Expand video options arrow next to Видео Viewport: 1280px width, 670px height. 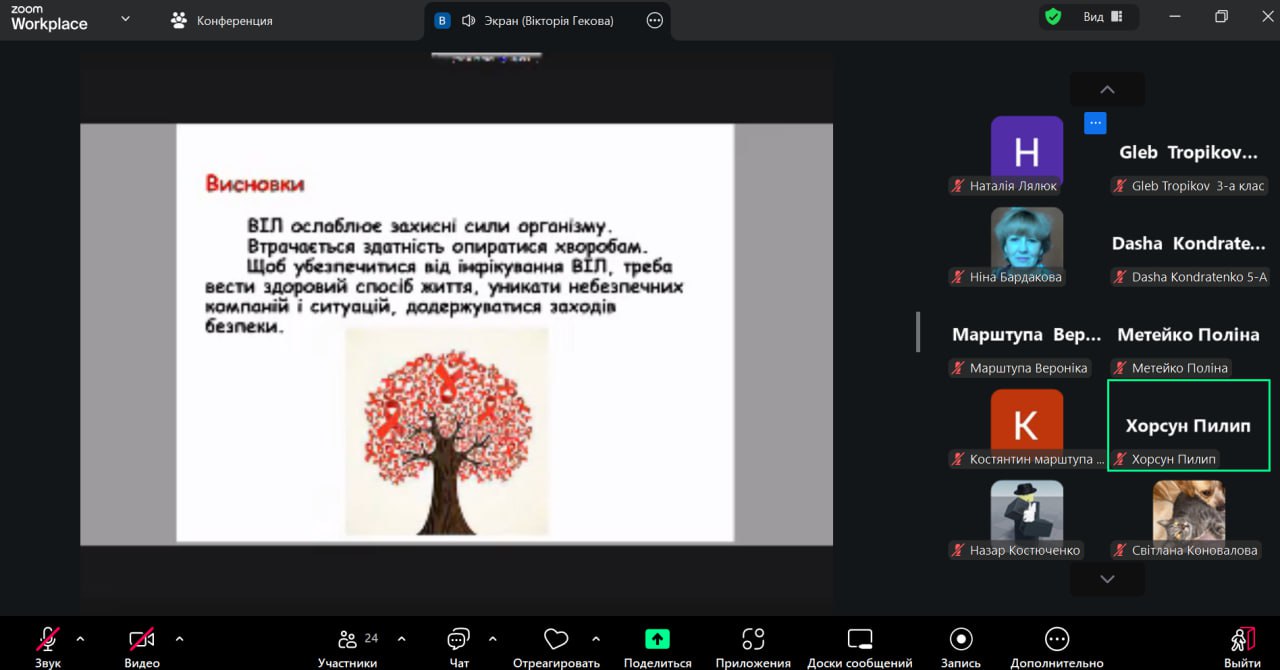[180, 639]
